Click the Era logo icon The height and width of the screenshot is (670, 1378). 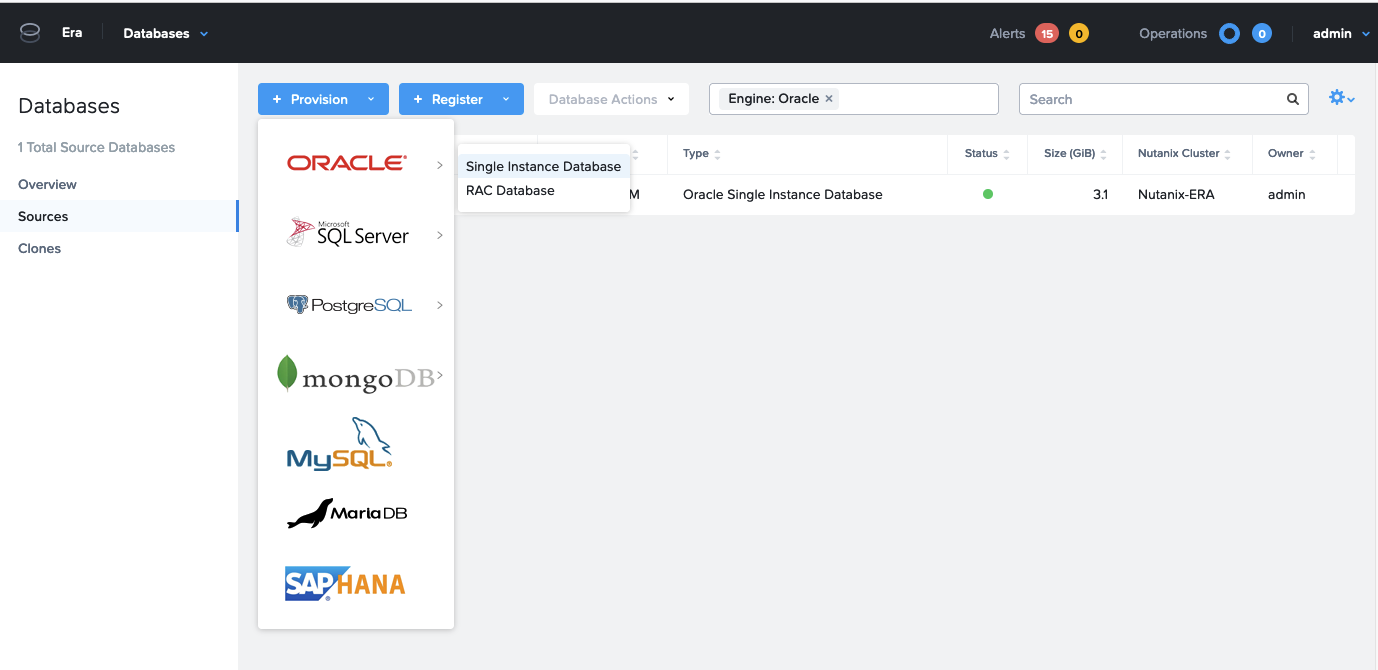(30, 33)
